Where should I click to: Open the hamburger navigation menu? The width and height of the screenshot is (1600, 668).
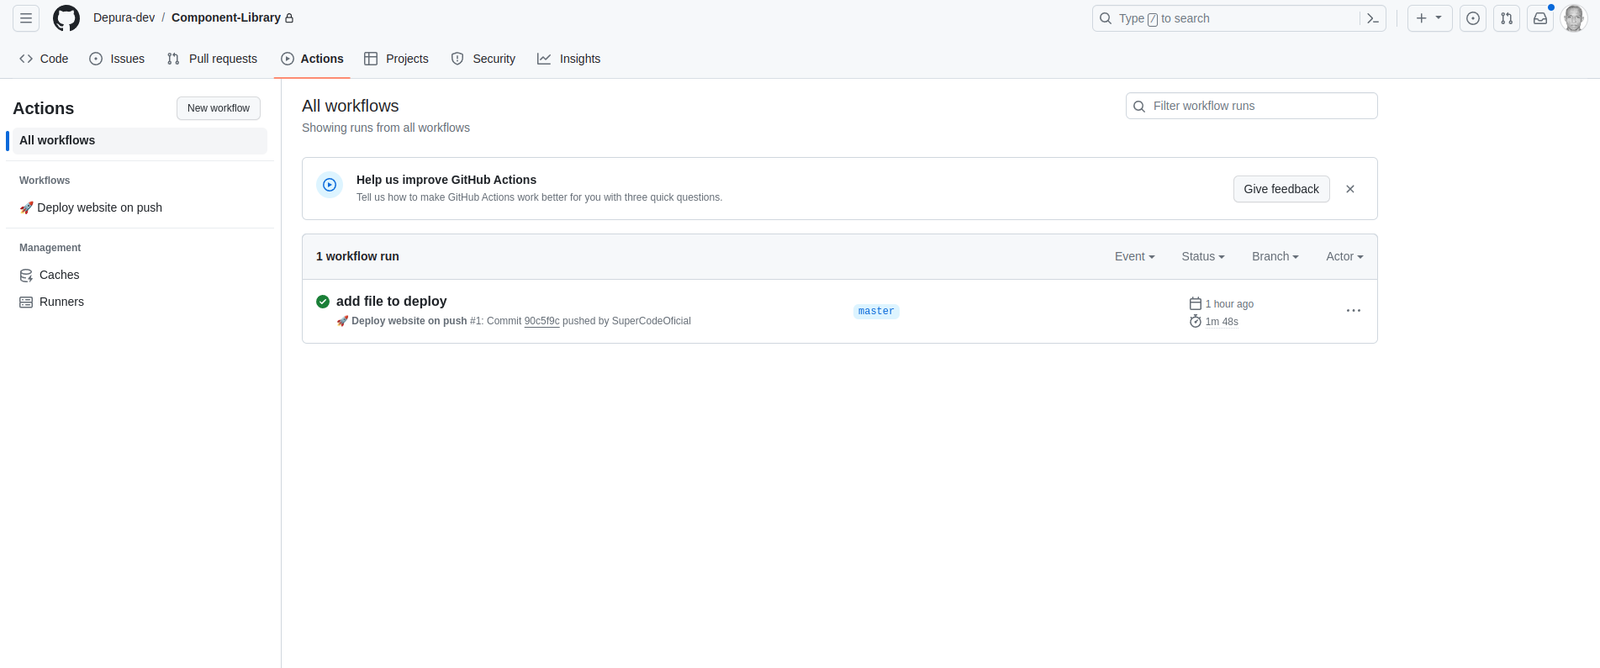tap(26, 18)
